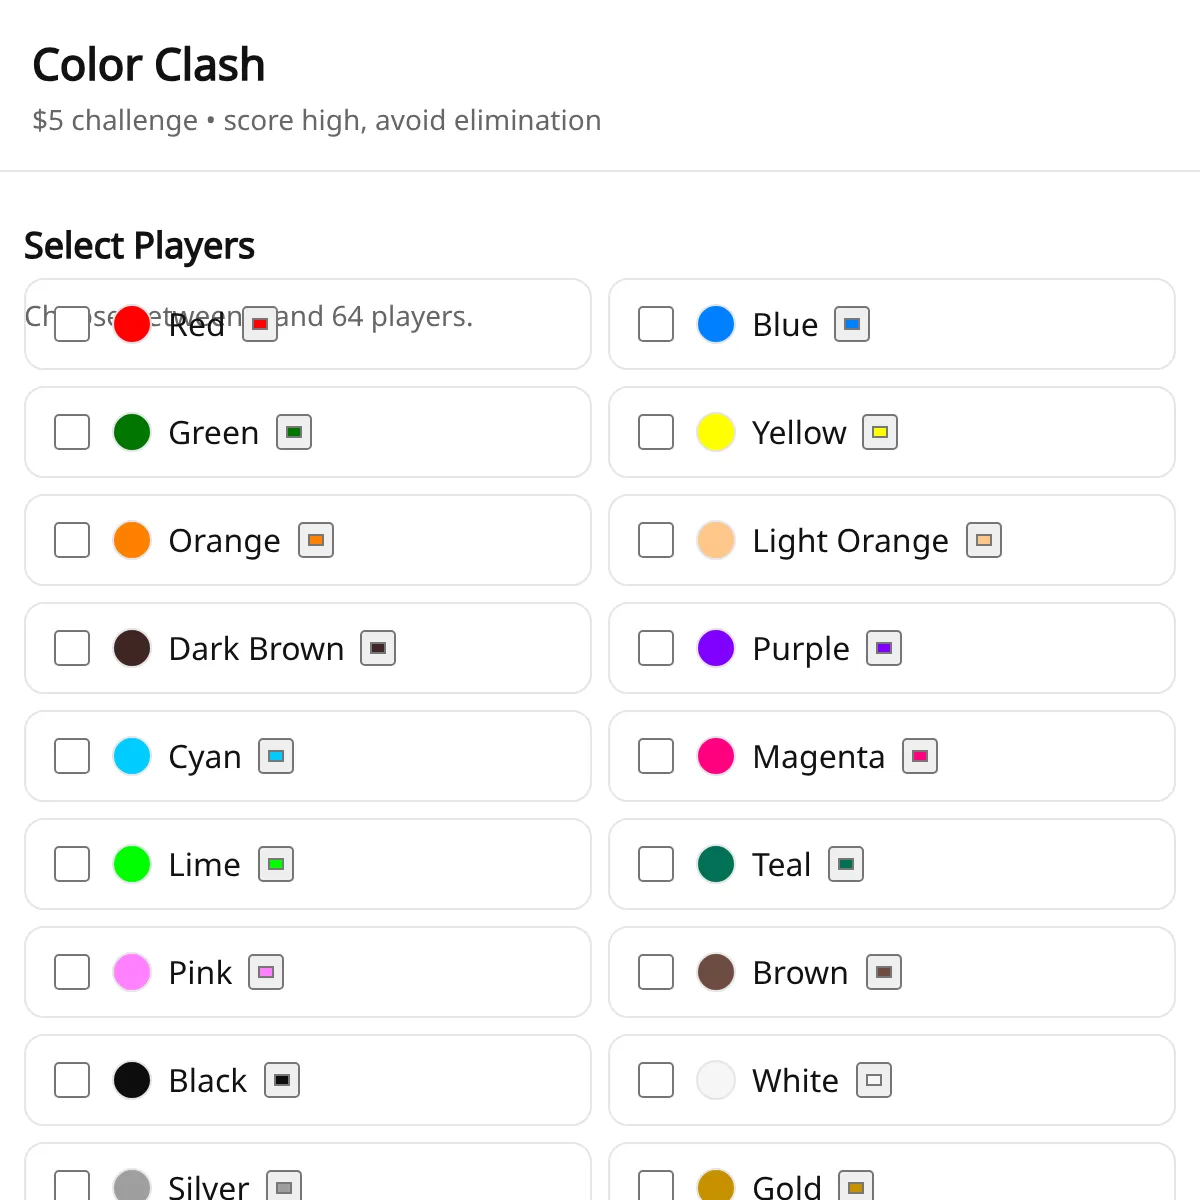The image size is (1200, 1200).
Task: Tick the Purple player checkbox
Action: 656,648
